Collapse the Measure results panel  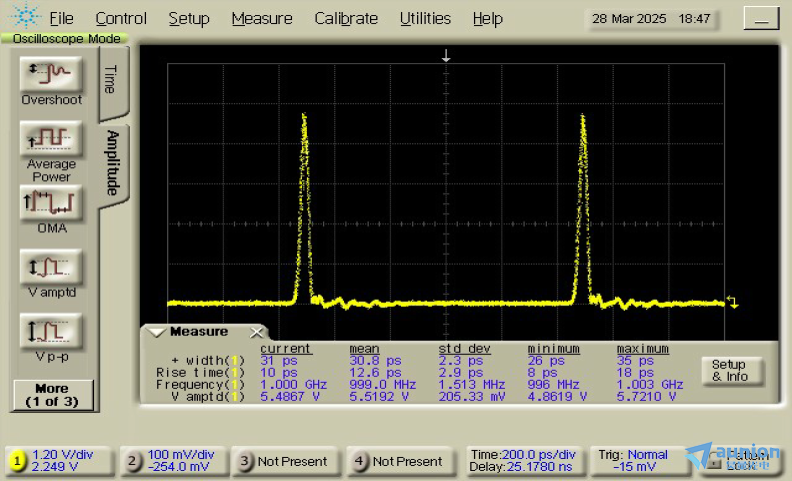(x=155, y=332)
